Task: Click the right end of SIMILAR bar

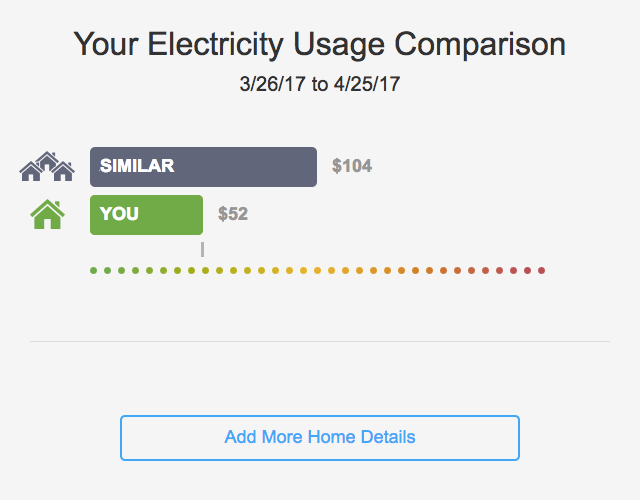Action: point(313,167)
